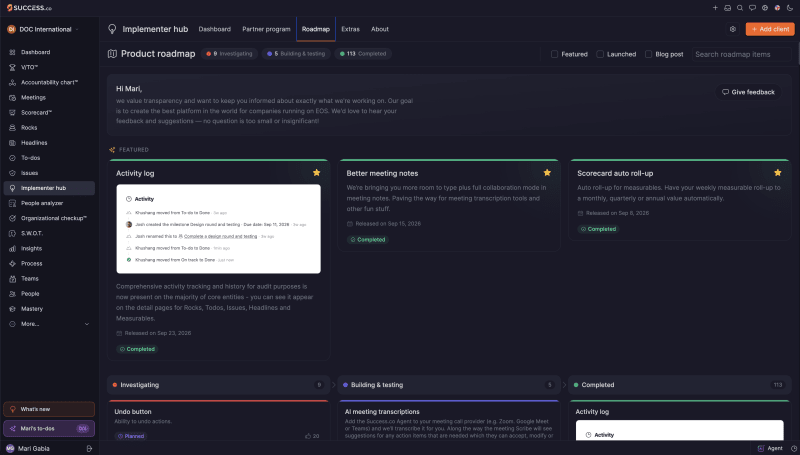Click the Investigating column header

(x=218, y=385)
